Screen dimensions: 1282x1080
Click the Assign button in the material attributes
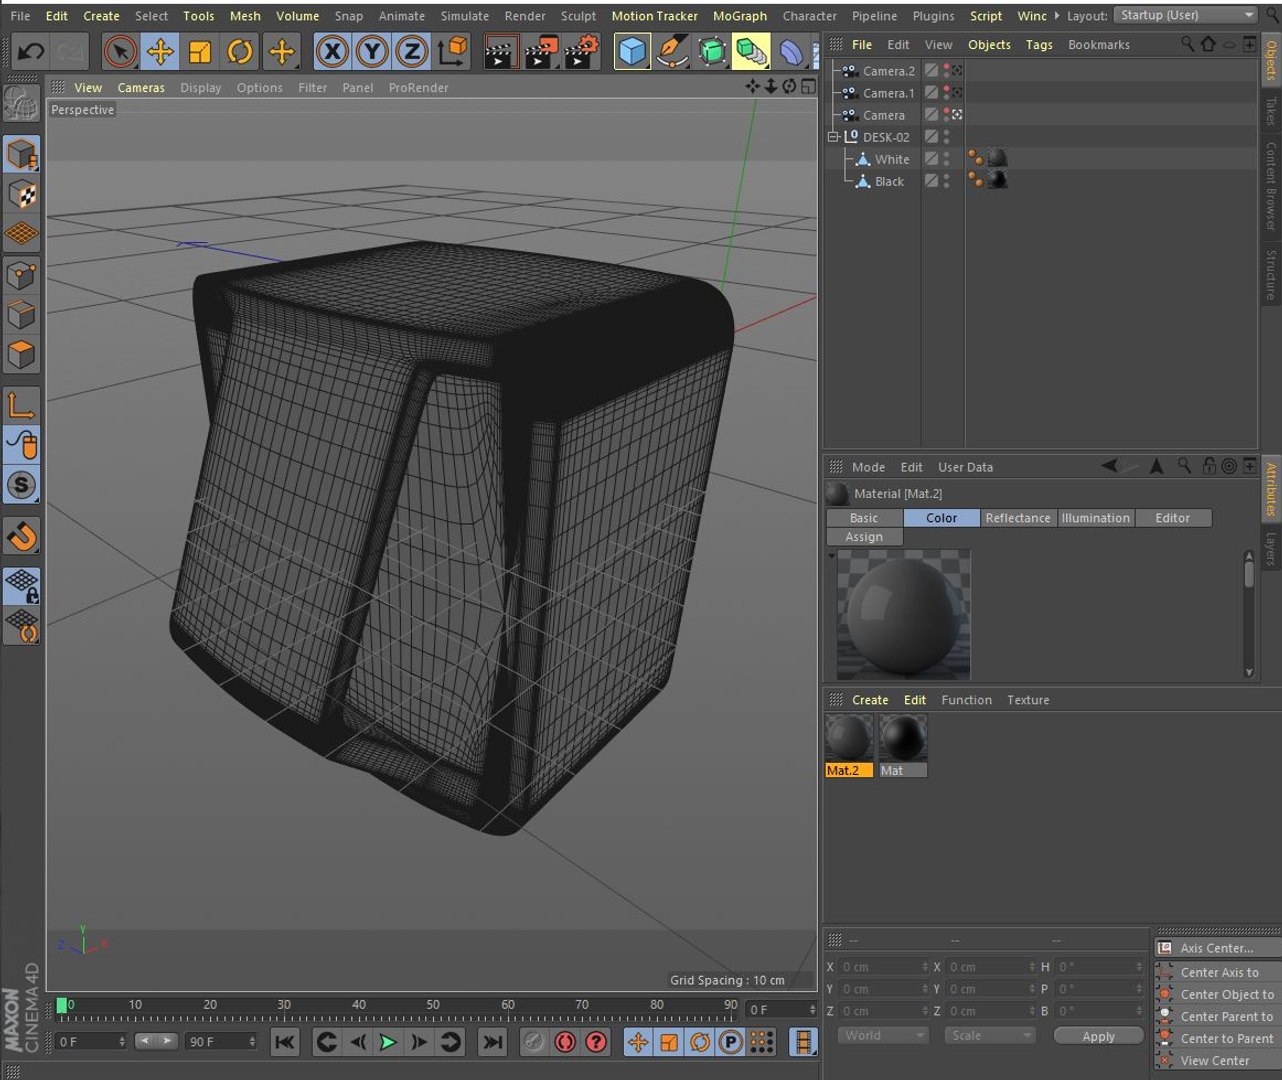click(864, 537)
